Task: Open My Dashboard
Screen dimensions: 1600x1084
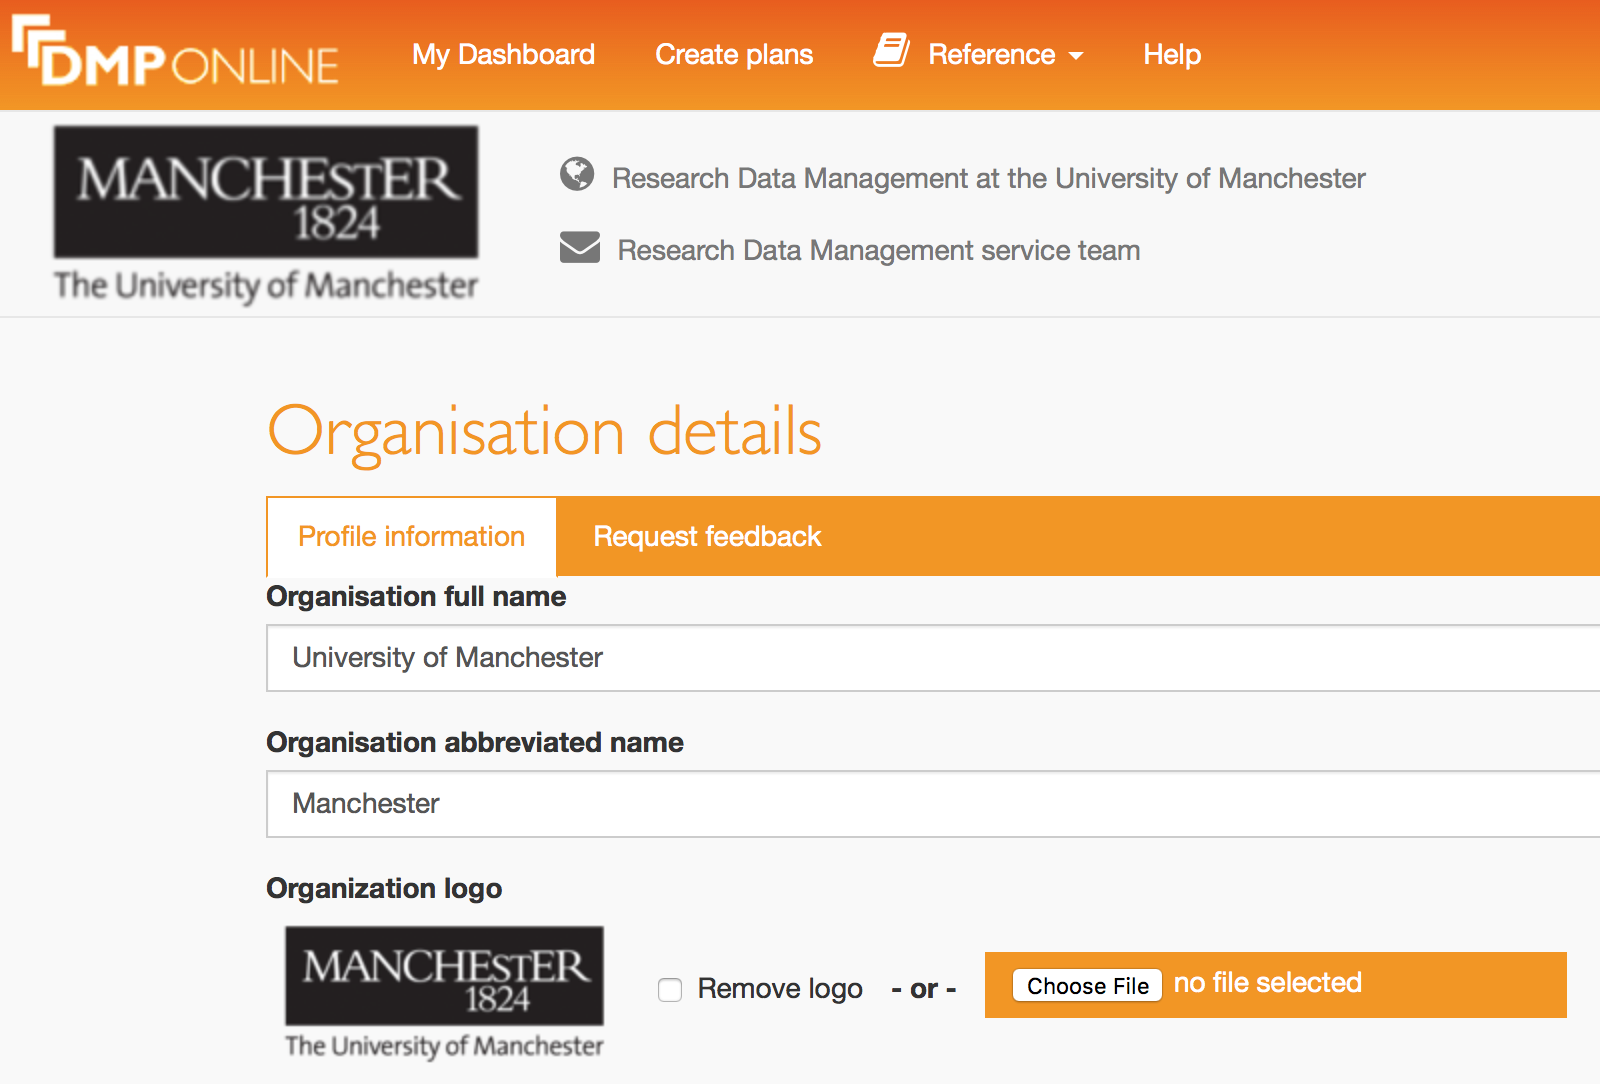Action: coord(503,54)
